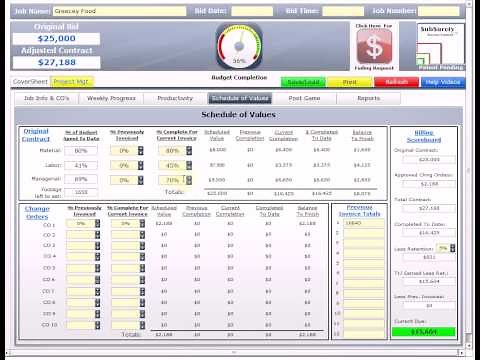Select the Project Mgt tab

[x=72, y=82]
